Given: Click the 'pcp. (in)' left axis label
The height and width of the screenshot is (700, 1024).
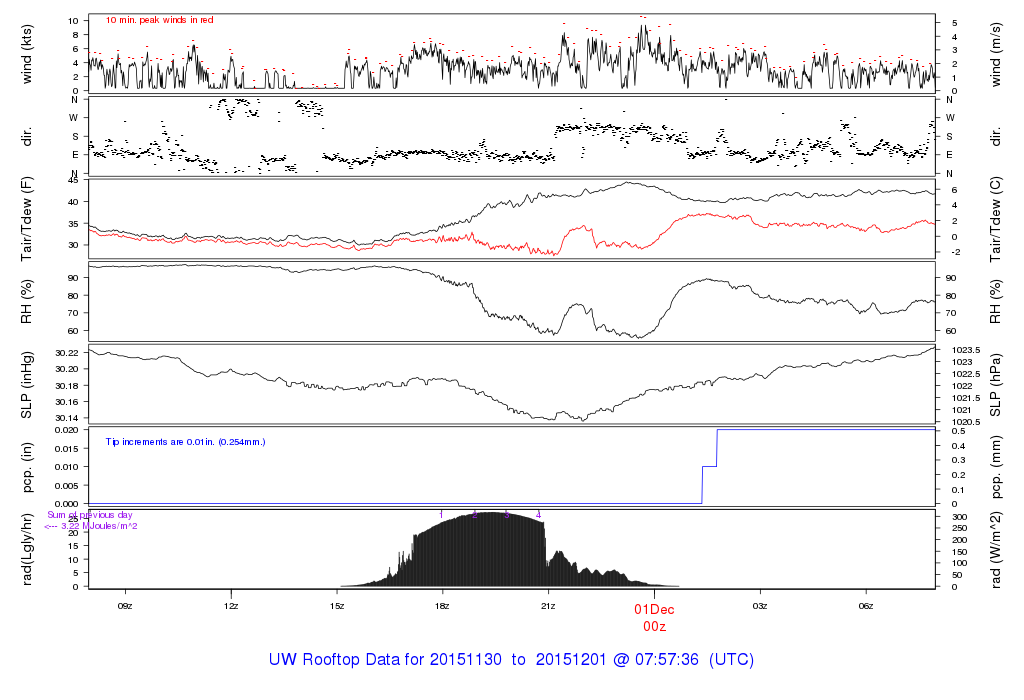Looking at the screenshot, I should coord(27,467).
